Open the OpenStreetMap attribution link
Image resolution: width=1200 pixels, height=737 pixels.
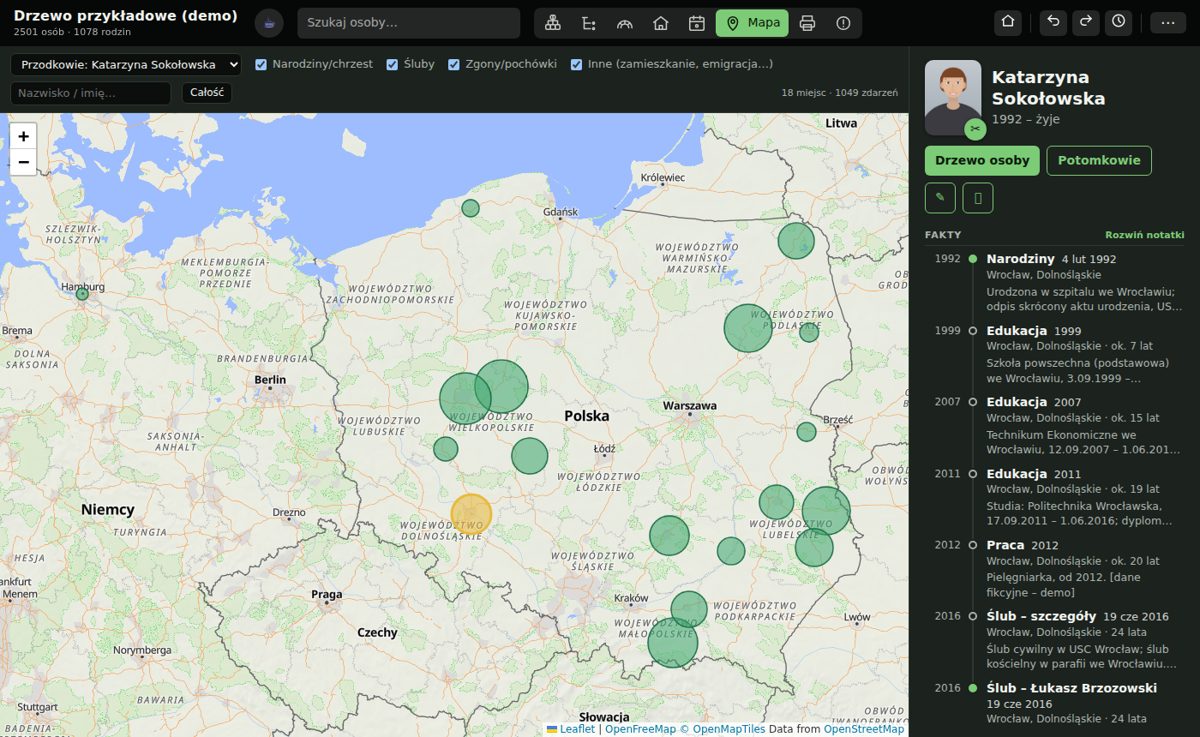point(864,729)
